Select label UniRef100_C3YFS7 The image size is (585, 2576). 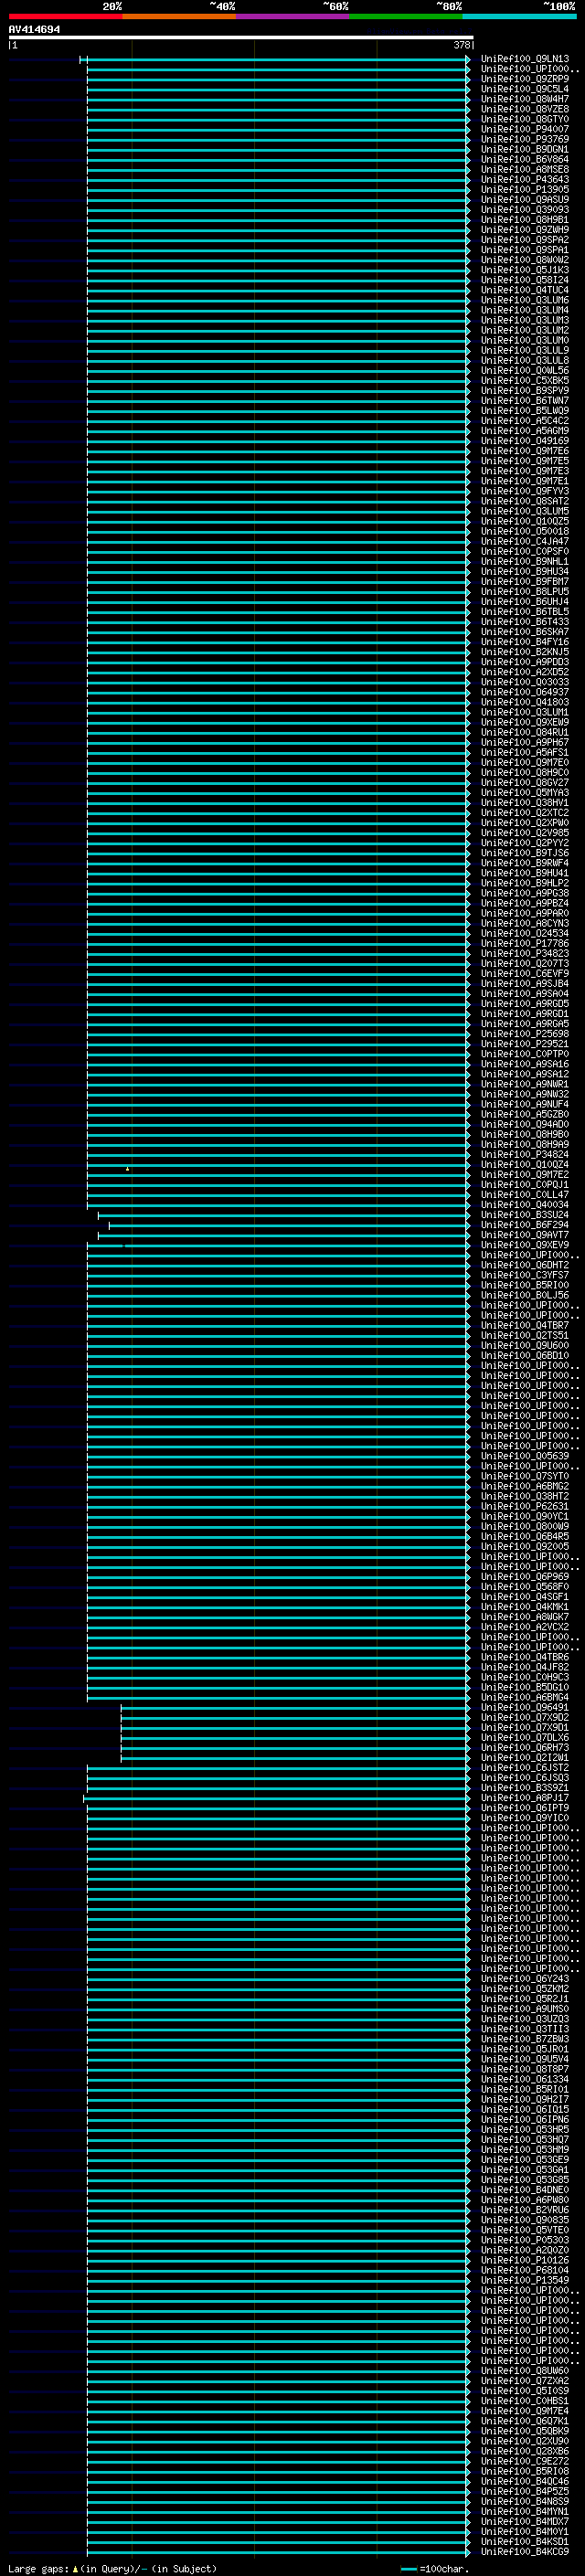(x=525, y=1275)
